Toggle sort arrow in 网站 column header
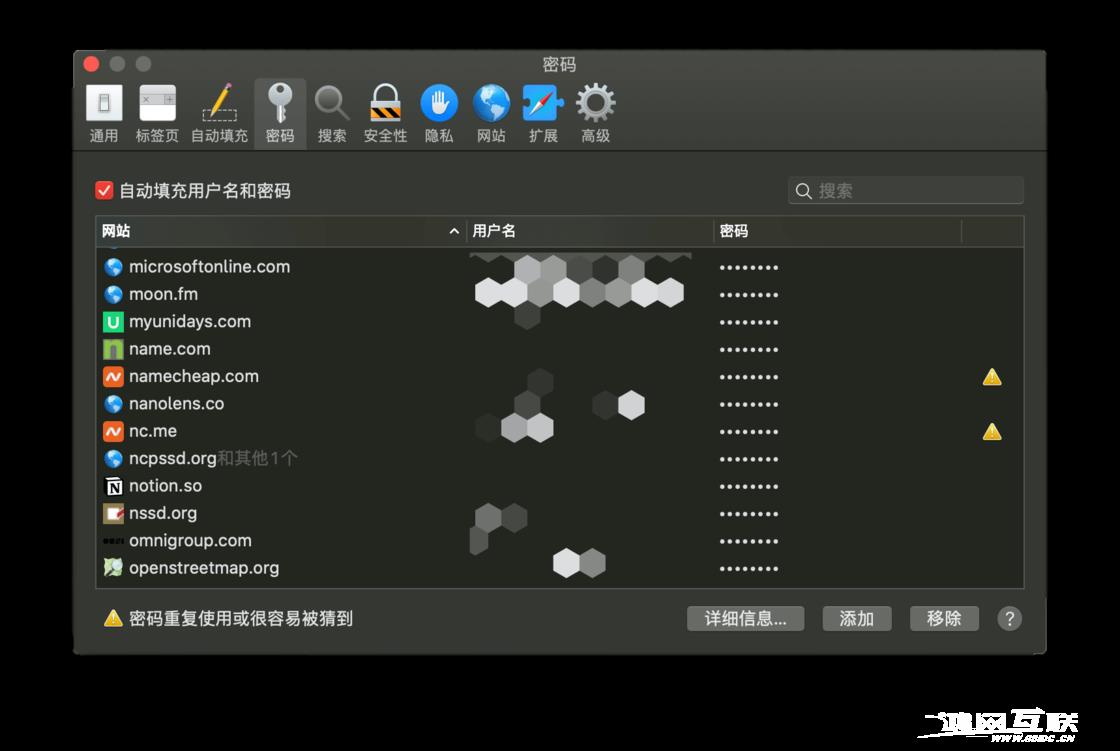The height and width of the screenshot is (751, 1120). (x=454, y=231)
